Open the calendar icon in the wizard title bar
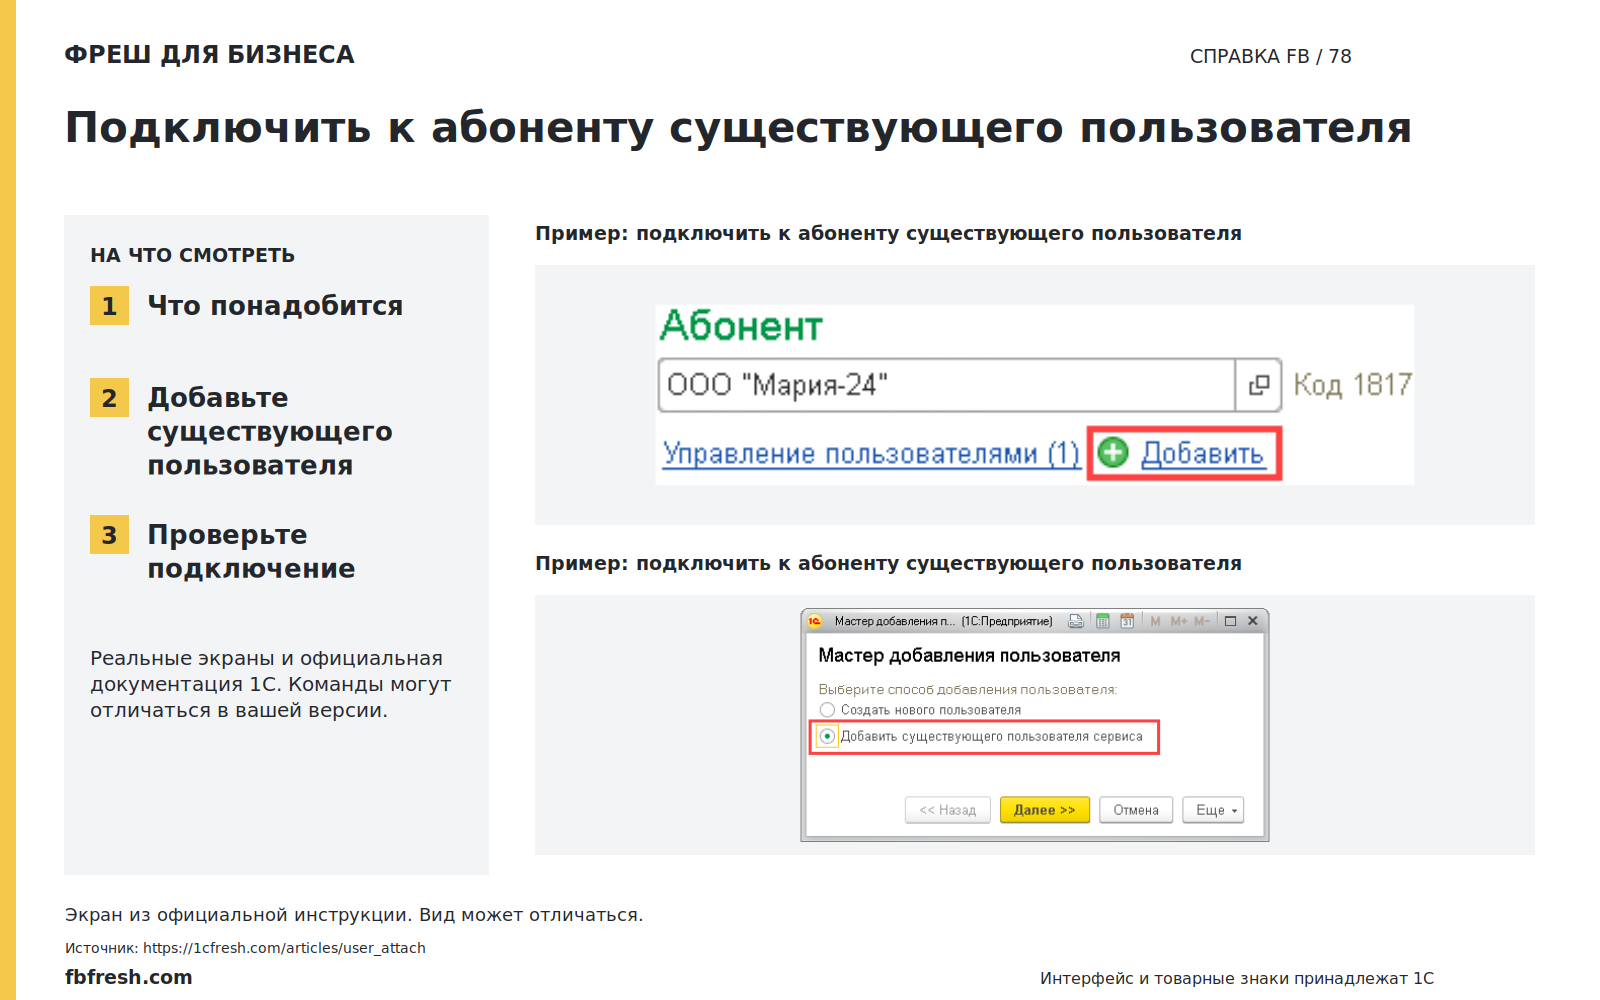The width and height of the screenshot is (1600, 1000). (1127, 621)
